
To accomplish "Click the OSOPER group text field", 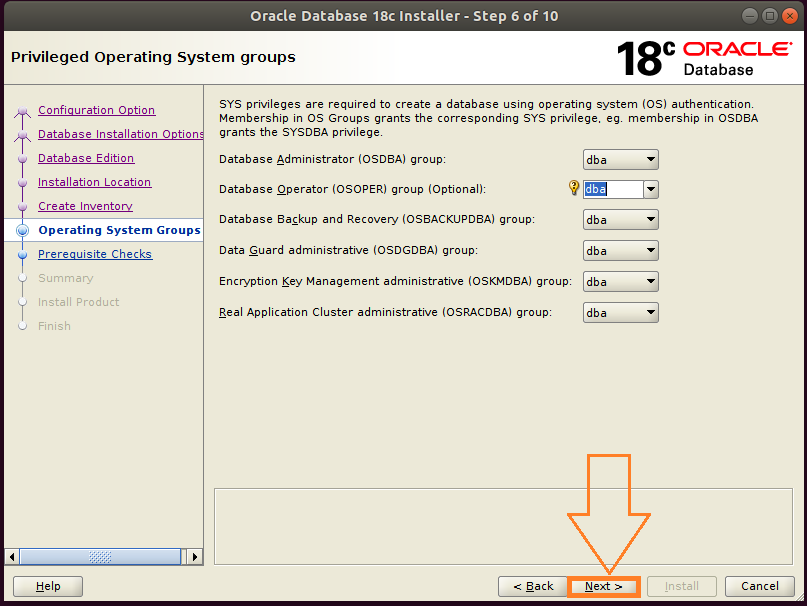I will (613, 189).
